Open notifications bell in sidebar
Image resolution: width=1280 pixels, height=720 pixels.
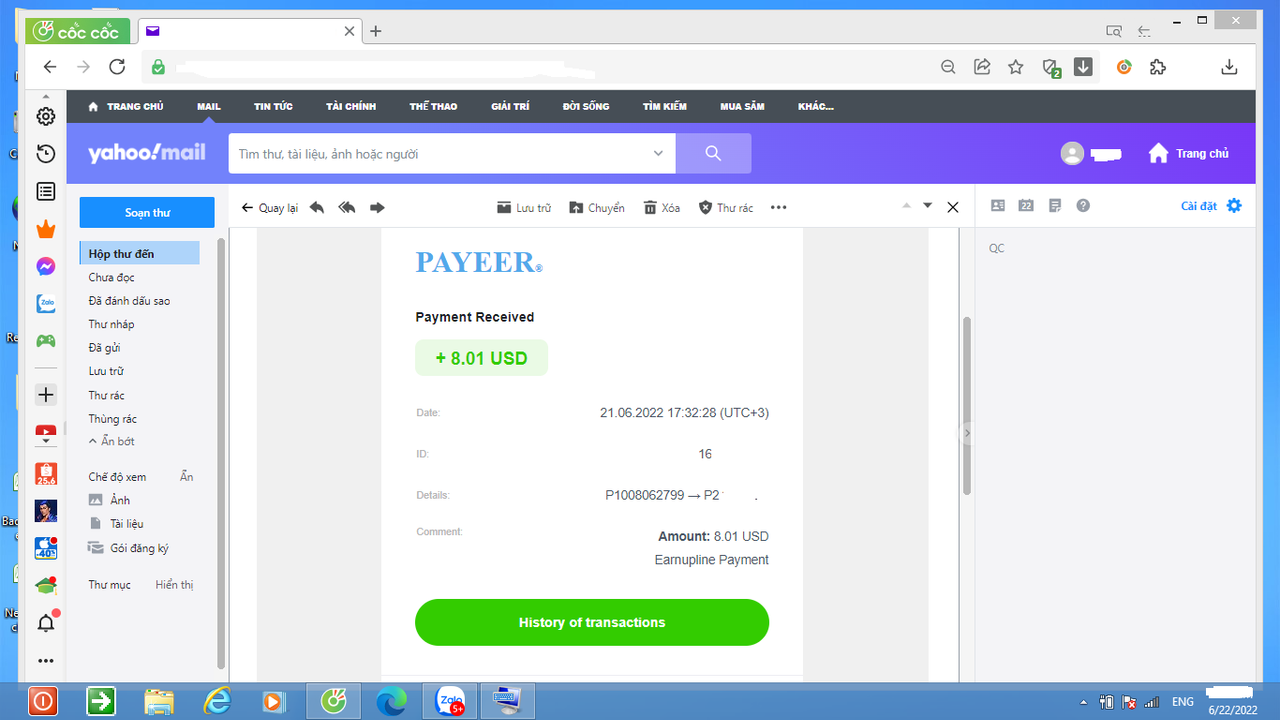[x=45, y=624]
